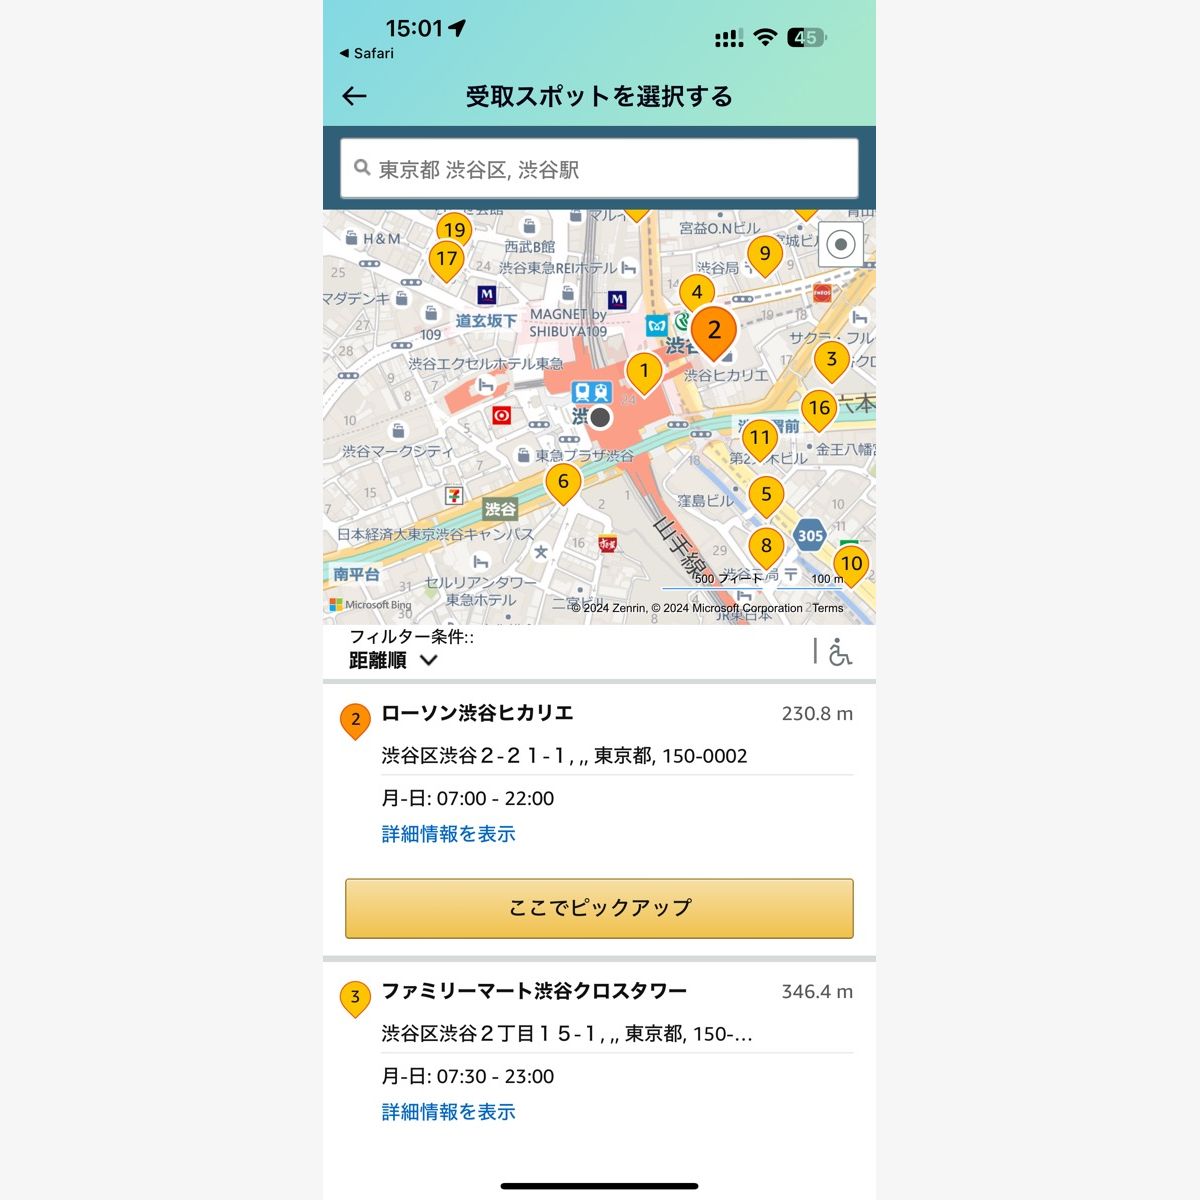Viewport: 1200px width, 1200px height.
Task: Select map pin number 16
Action: pyautogui.click(x=819, y=409)
